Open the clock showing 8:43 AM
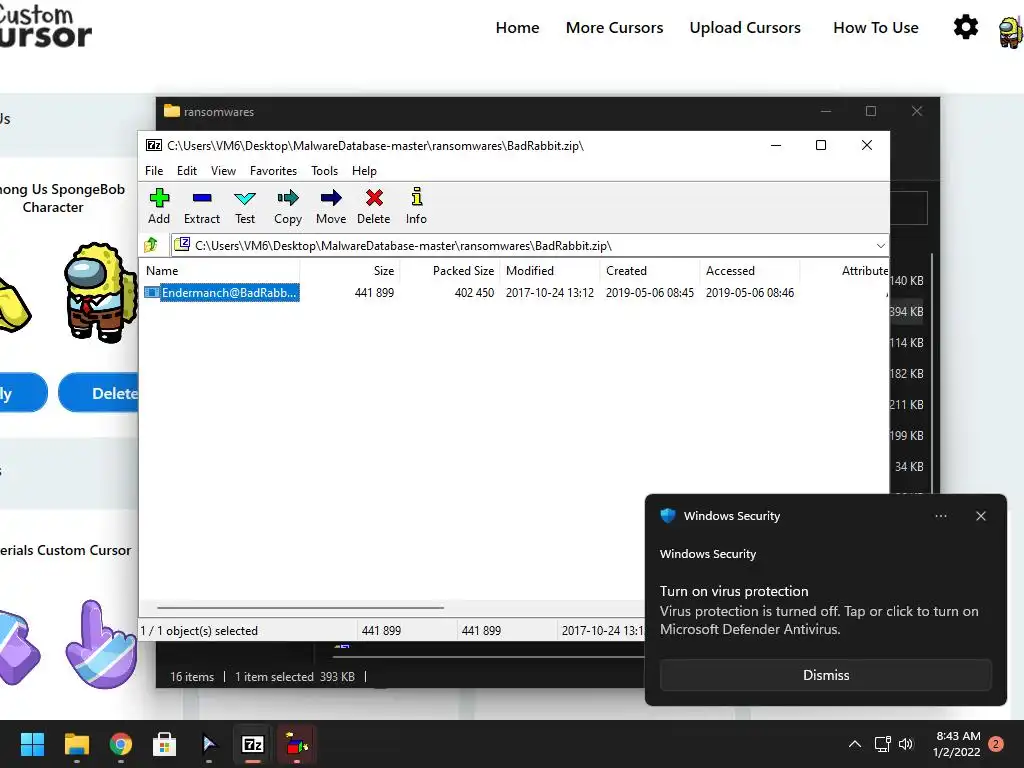Image resolution: width=1024 pixels, height=768 pixels. (957, 744)
